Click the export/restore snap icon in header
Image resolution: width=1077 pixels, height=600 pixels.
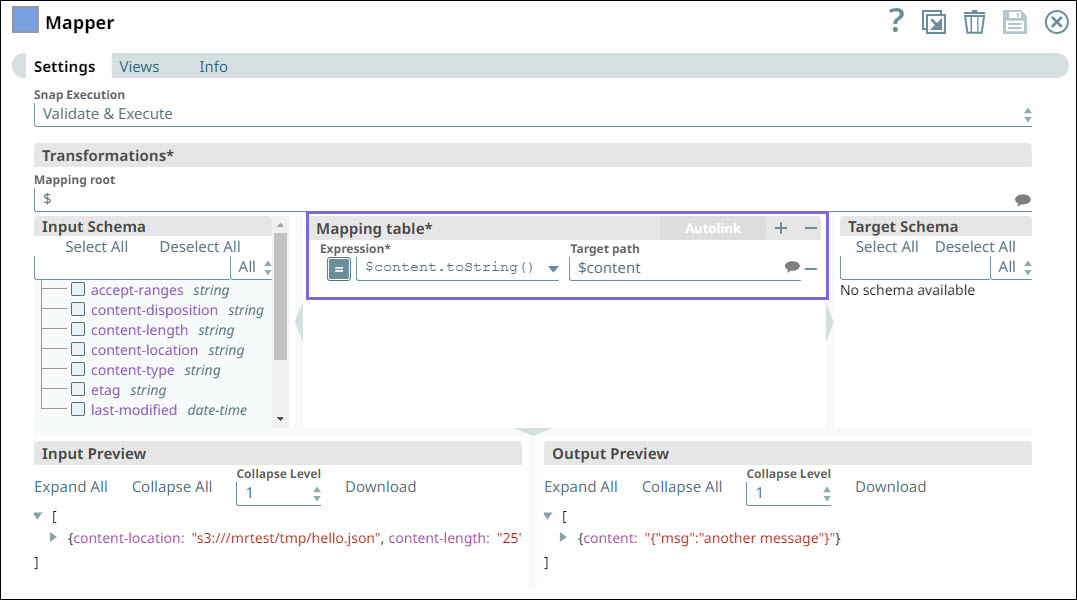click(934, 22)
